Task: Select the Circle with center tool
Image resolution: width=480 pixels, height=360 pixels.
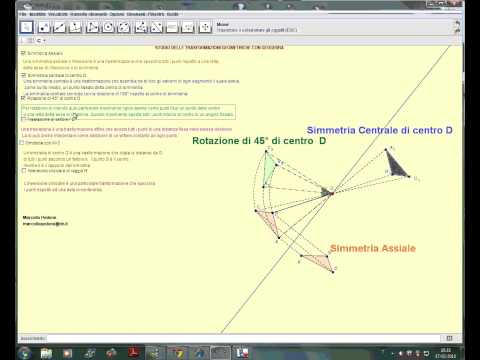Action: (108, 27)
